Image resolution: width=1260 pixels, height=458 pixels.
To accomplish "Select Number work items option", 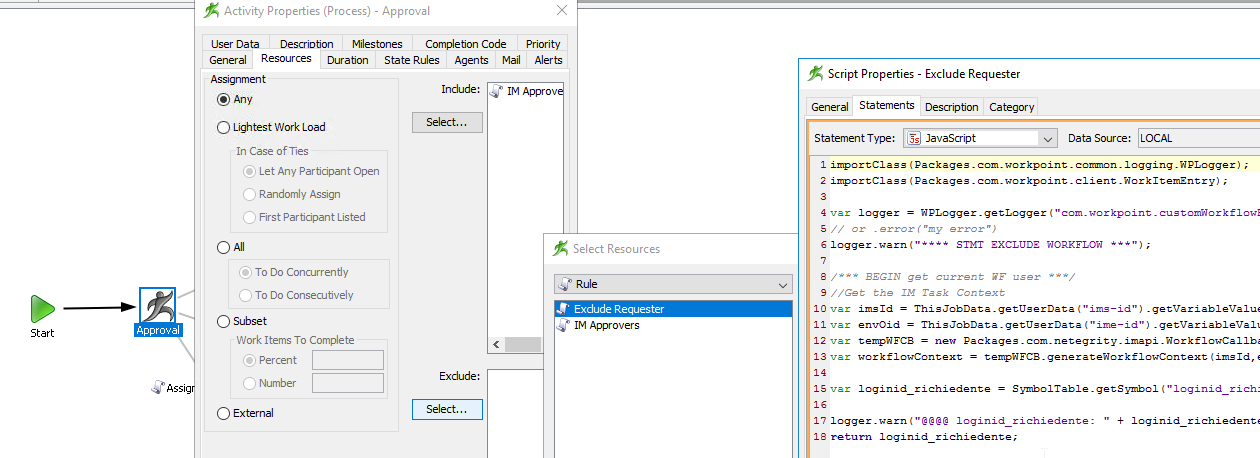I will tap(249, 383).
